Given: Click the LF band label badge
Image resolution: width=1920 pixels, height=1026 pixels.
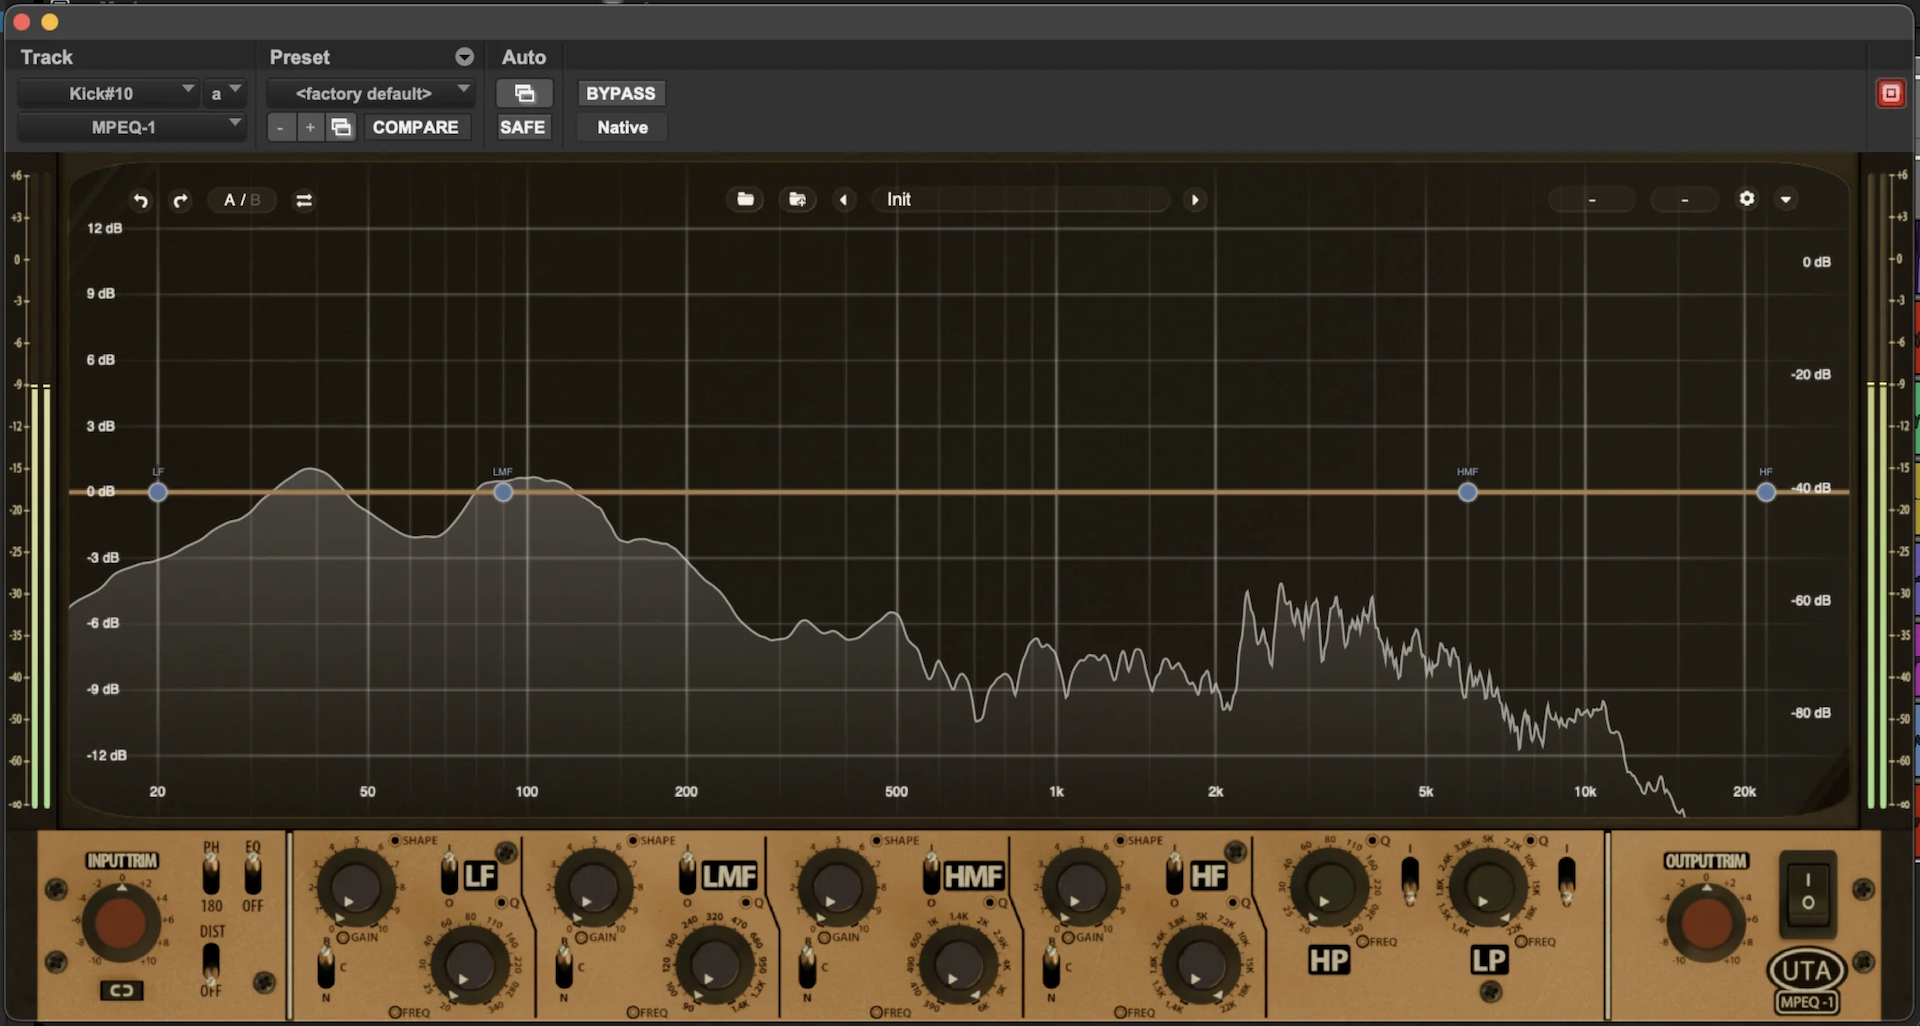Looking at the screenshot, I should coord(480,876).
